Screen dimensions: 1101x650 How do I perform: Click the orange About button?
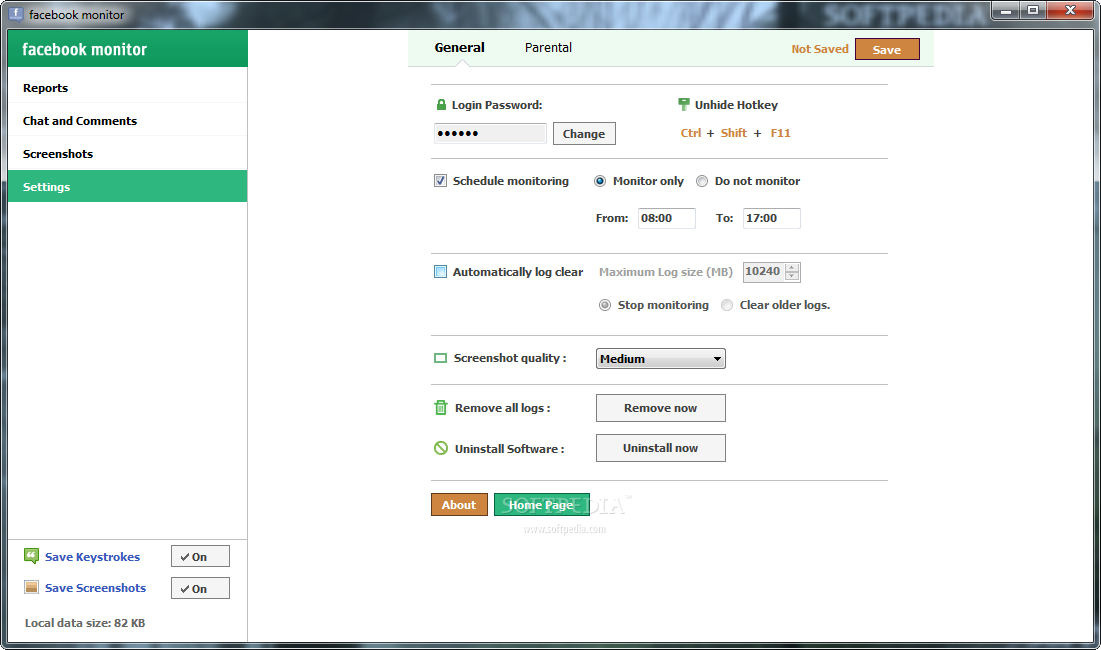click(x=459, y=505)
